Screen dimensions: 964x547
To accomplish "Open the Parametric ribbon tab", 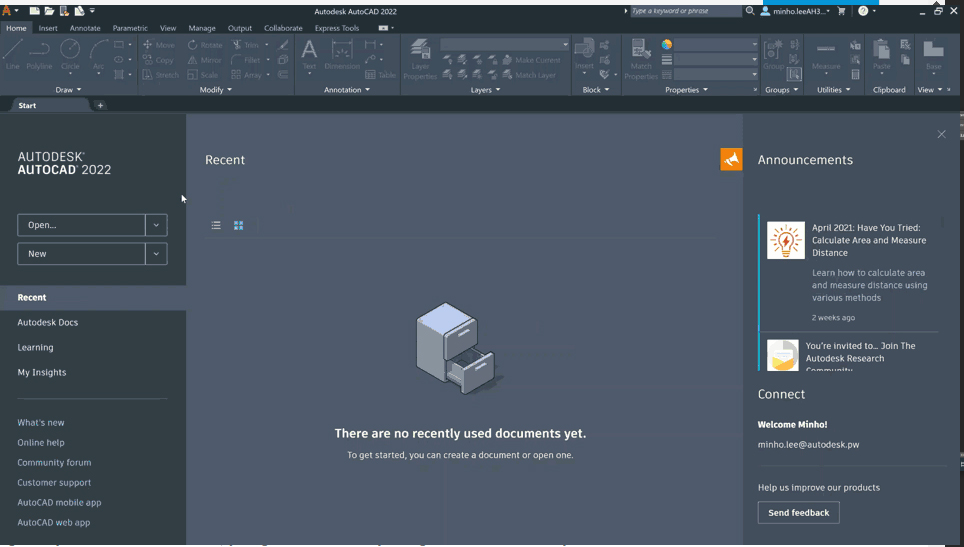I will click(130, 28).
